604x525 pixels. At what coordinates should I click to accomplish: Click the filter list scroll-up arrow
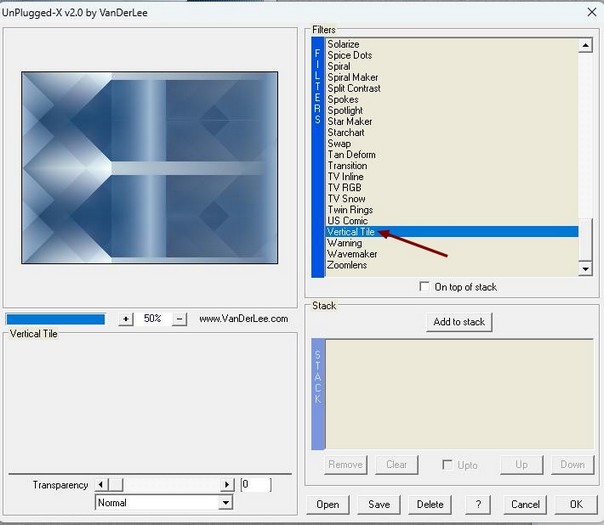click(586, 45)
